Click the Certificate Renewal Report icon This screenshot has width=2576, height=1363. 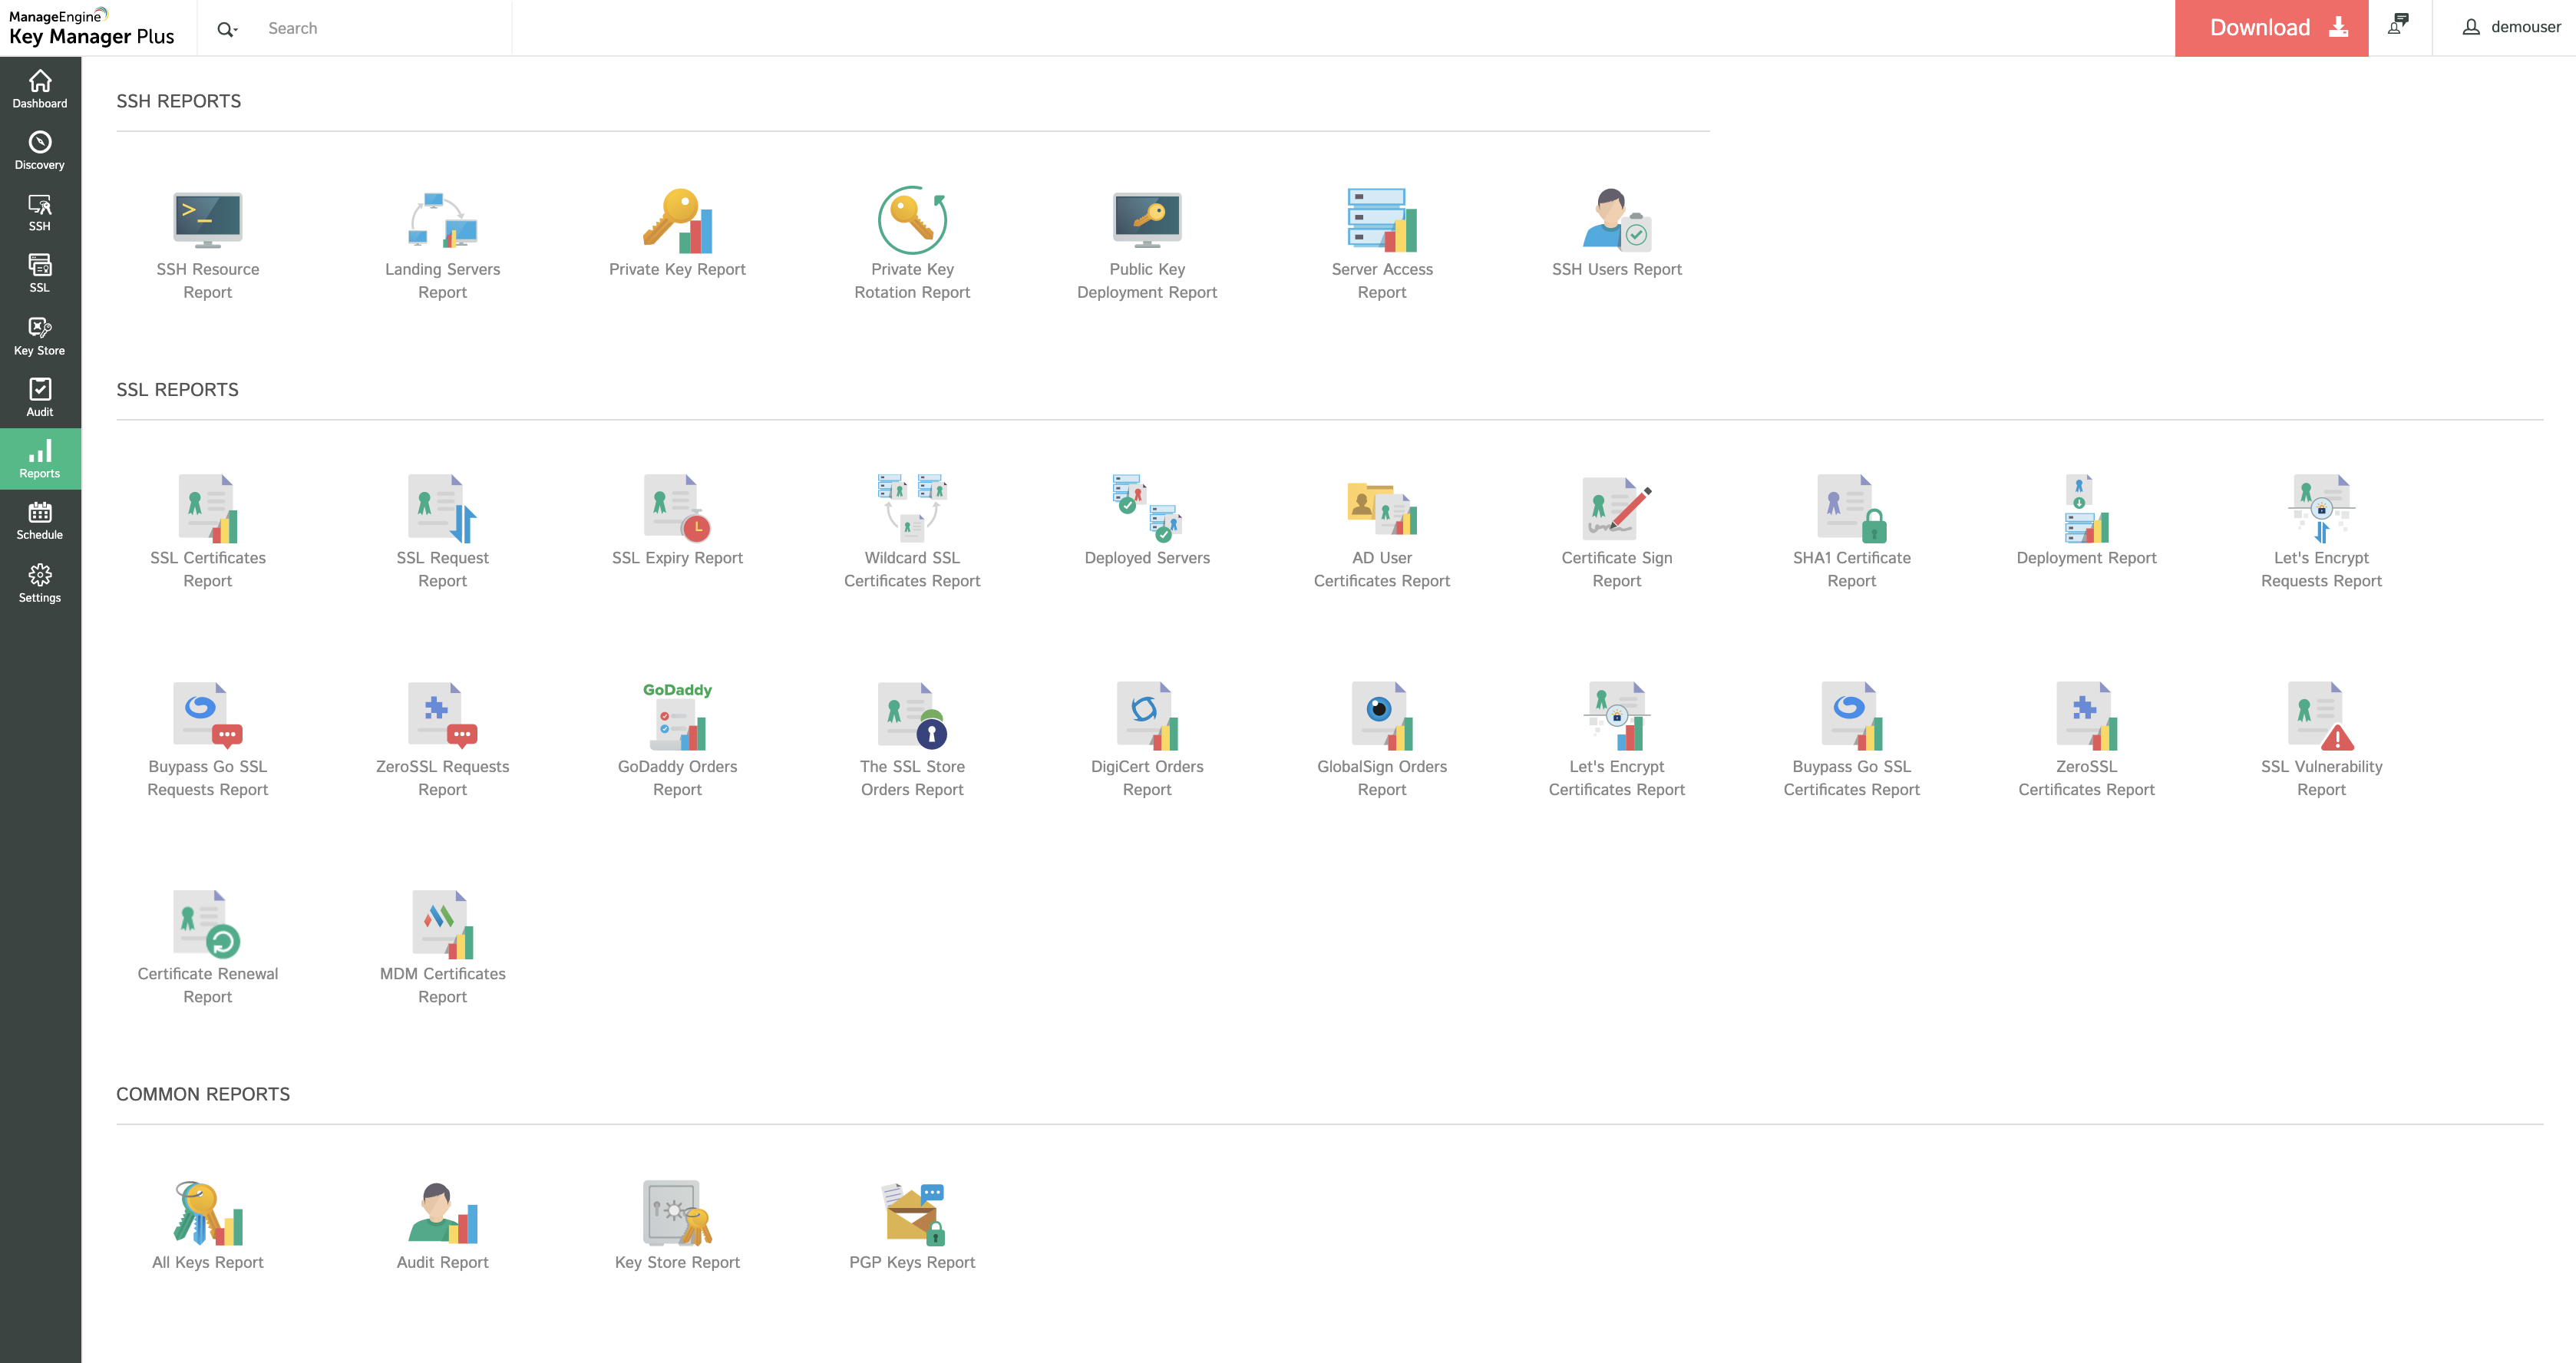pos(207,924)
